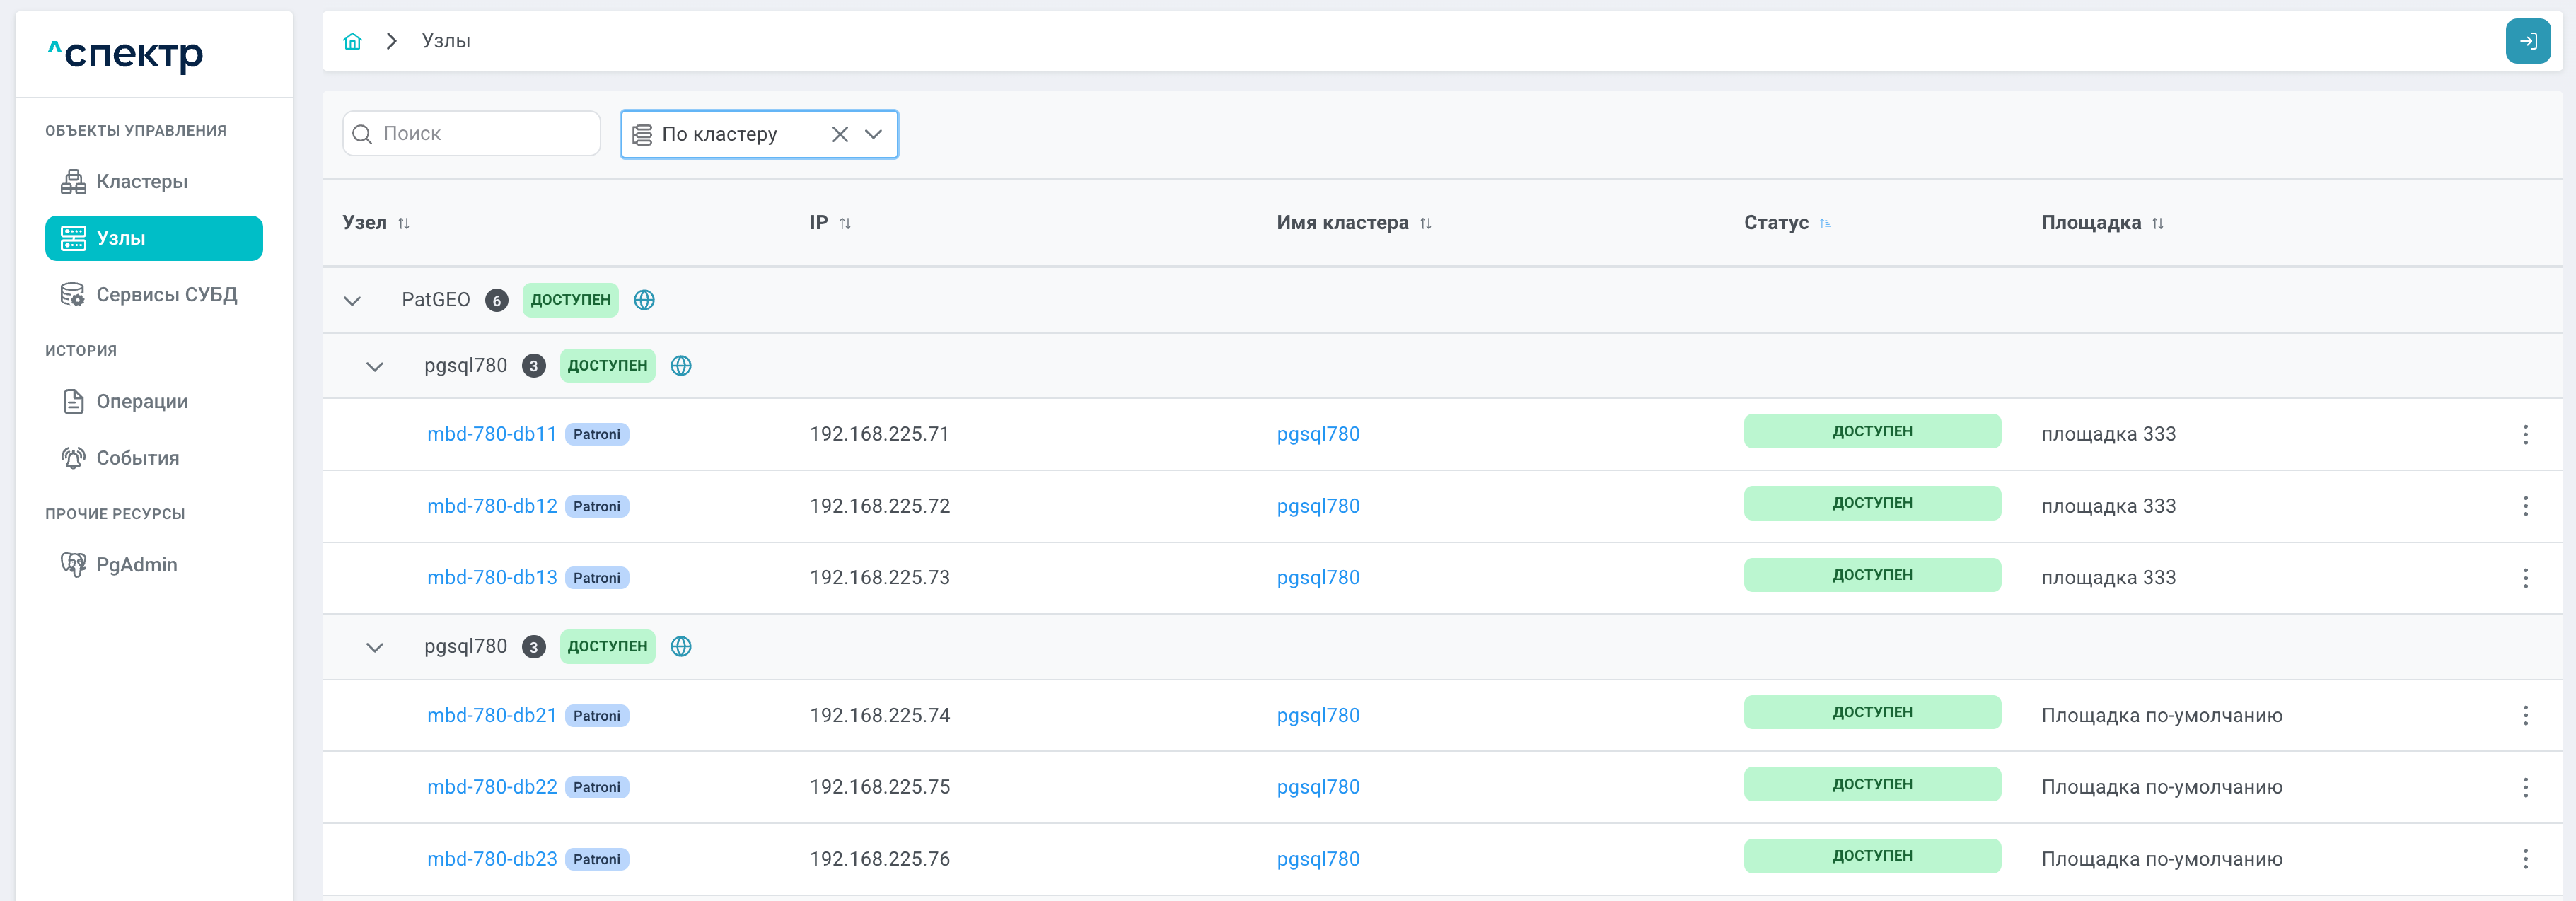Open the По кластеру grouping dropdown
The image size is (2576, 901).
click(x=873, y=134)
